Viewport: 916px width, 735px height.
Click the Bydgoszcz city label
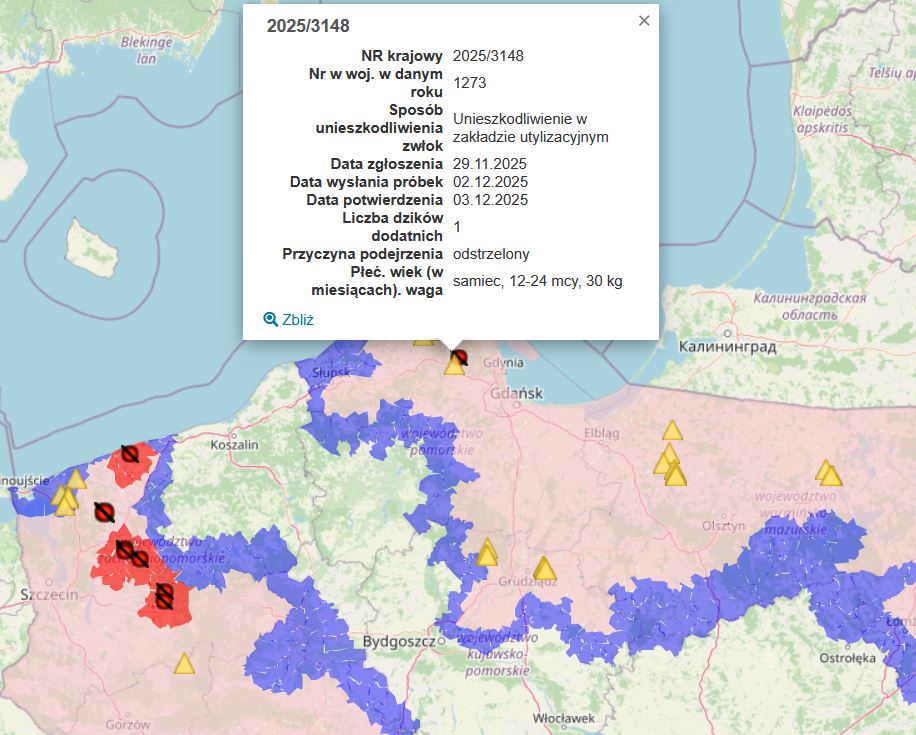[x=398, y=640]
